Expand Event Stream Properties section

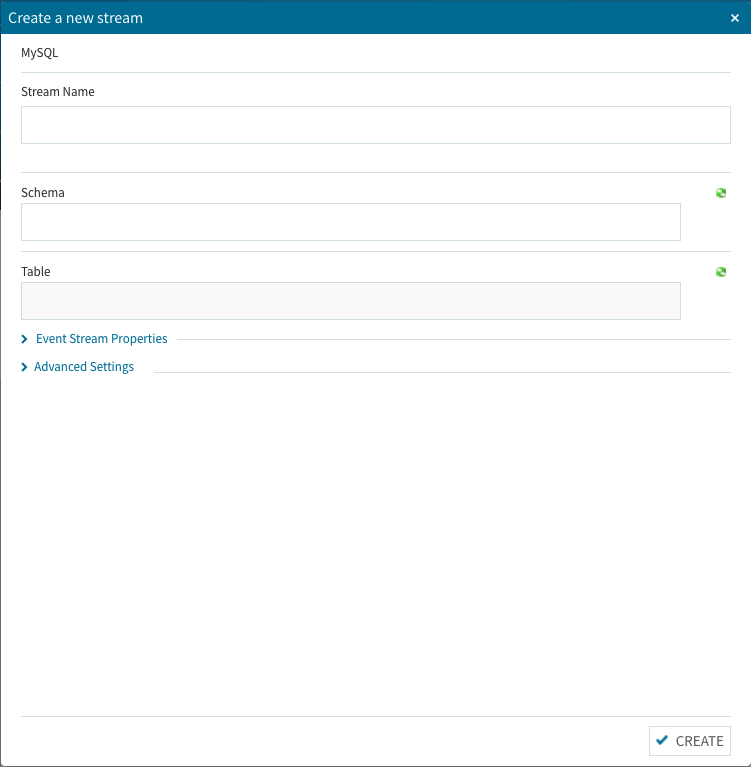click(x=101, y=339)
